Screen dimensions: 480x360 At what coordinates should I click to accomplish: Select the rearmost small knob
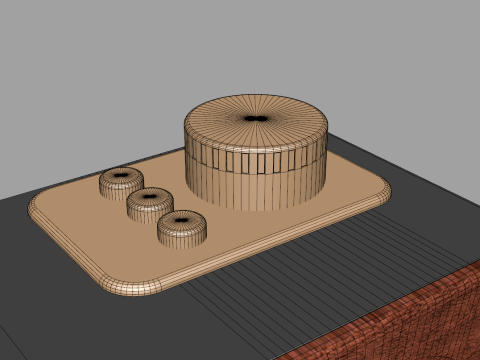[x=121, y=184]
